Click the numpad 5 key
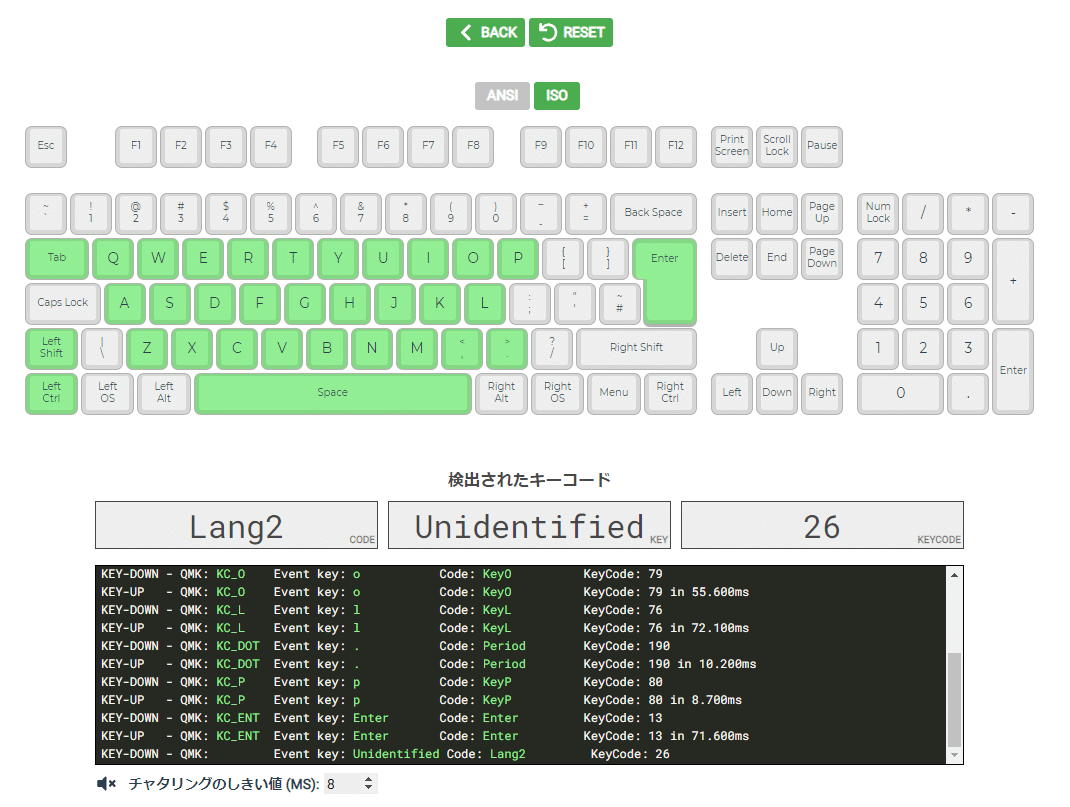1070x807 pixels. [x=923, y=303]
